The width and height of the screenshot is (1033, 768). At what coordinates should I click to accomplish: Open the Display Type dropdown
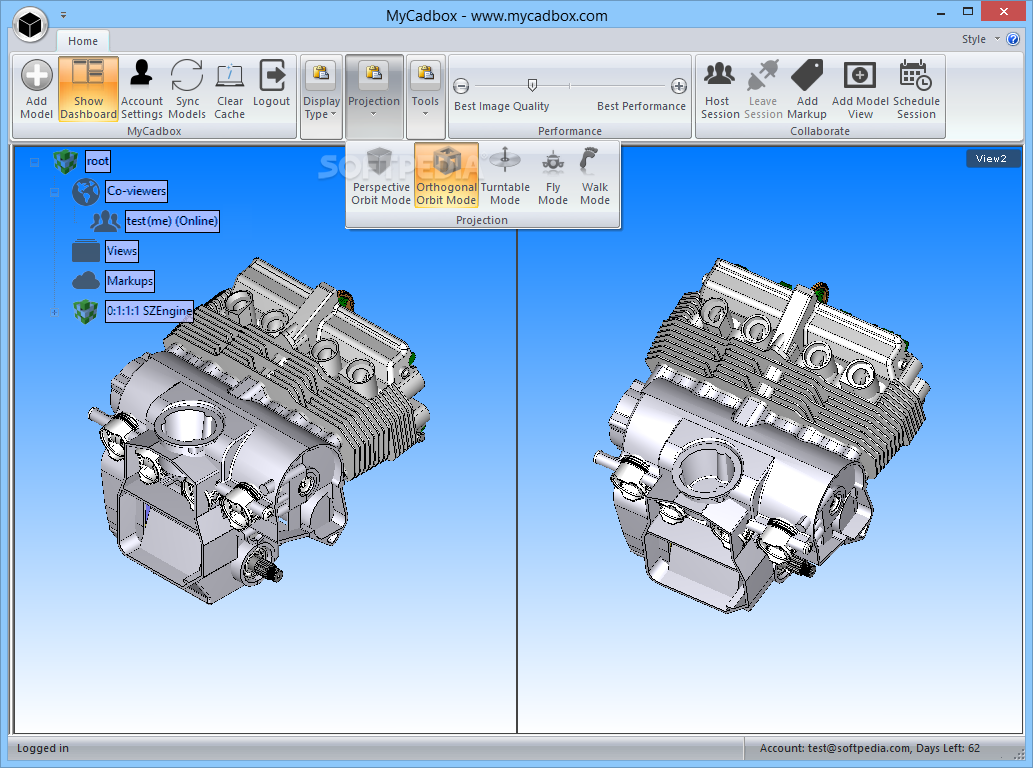tap(321, 96)
